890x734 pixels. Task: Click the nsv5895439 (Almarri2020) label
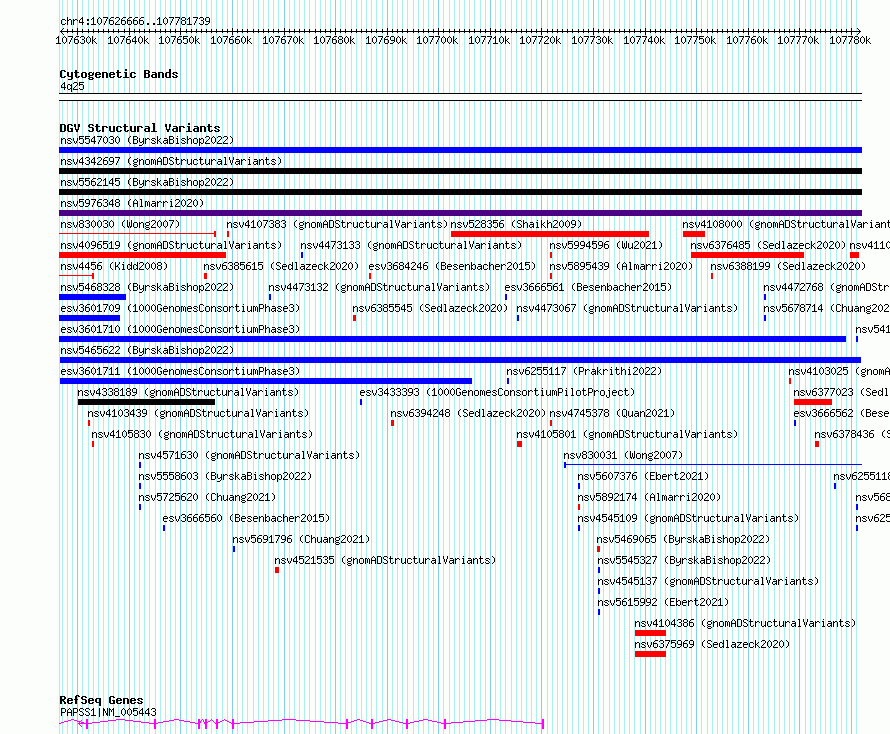pos(621,266)
